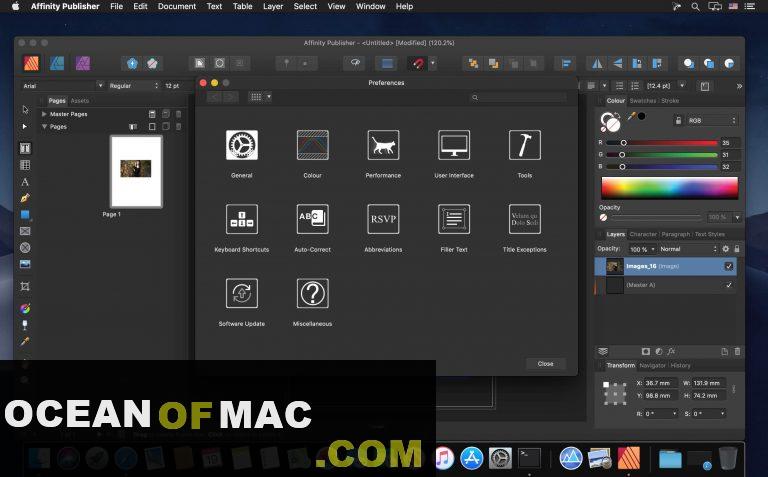Collapse the Pages section

coord(45,126)
